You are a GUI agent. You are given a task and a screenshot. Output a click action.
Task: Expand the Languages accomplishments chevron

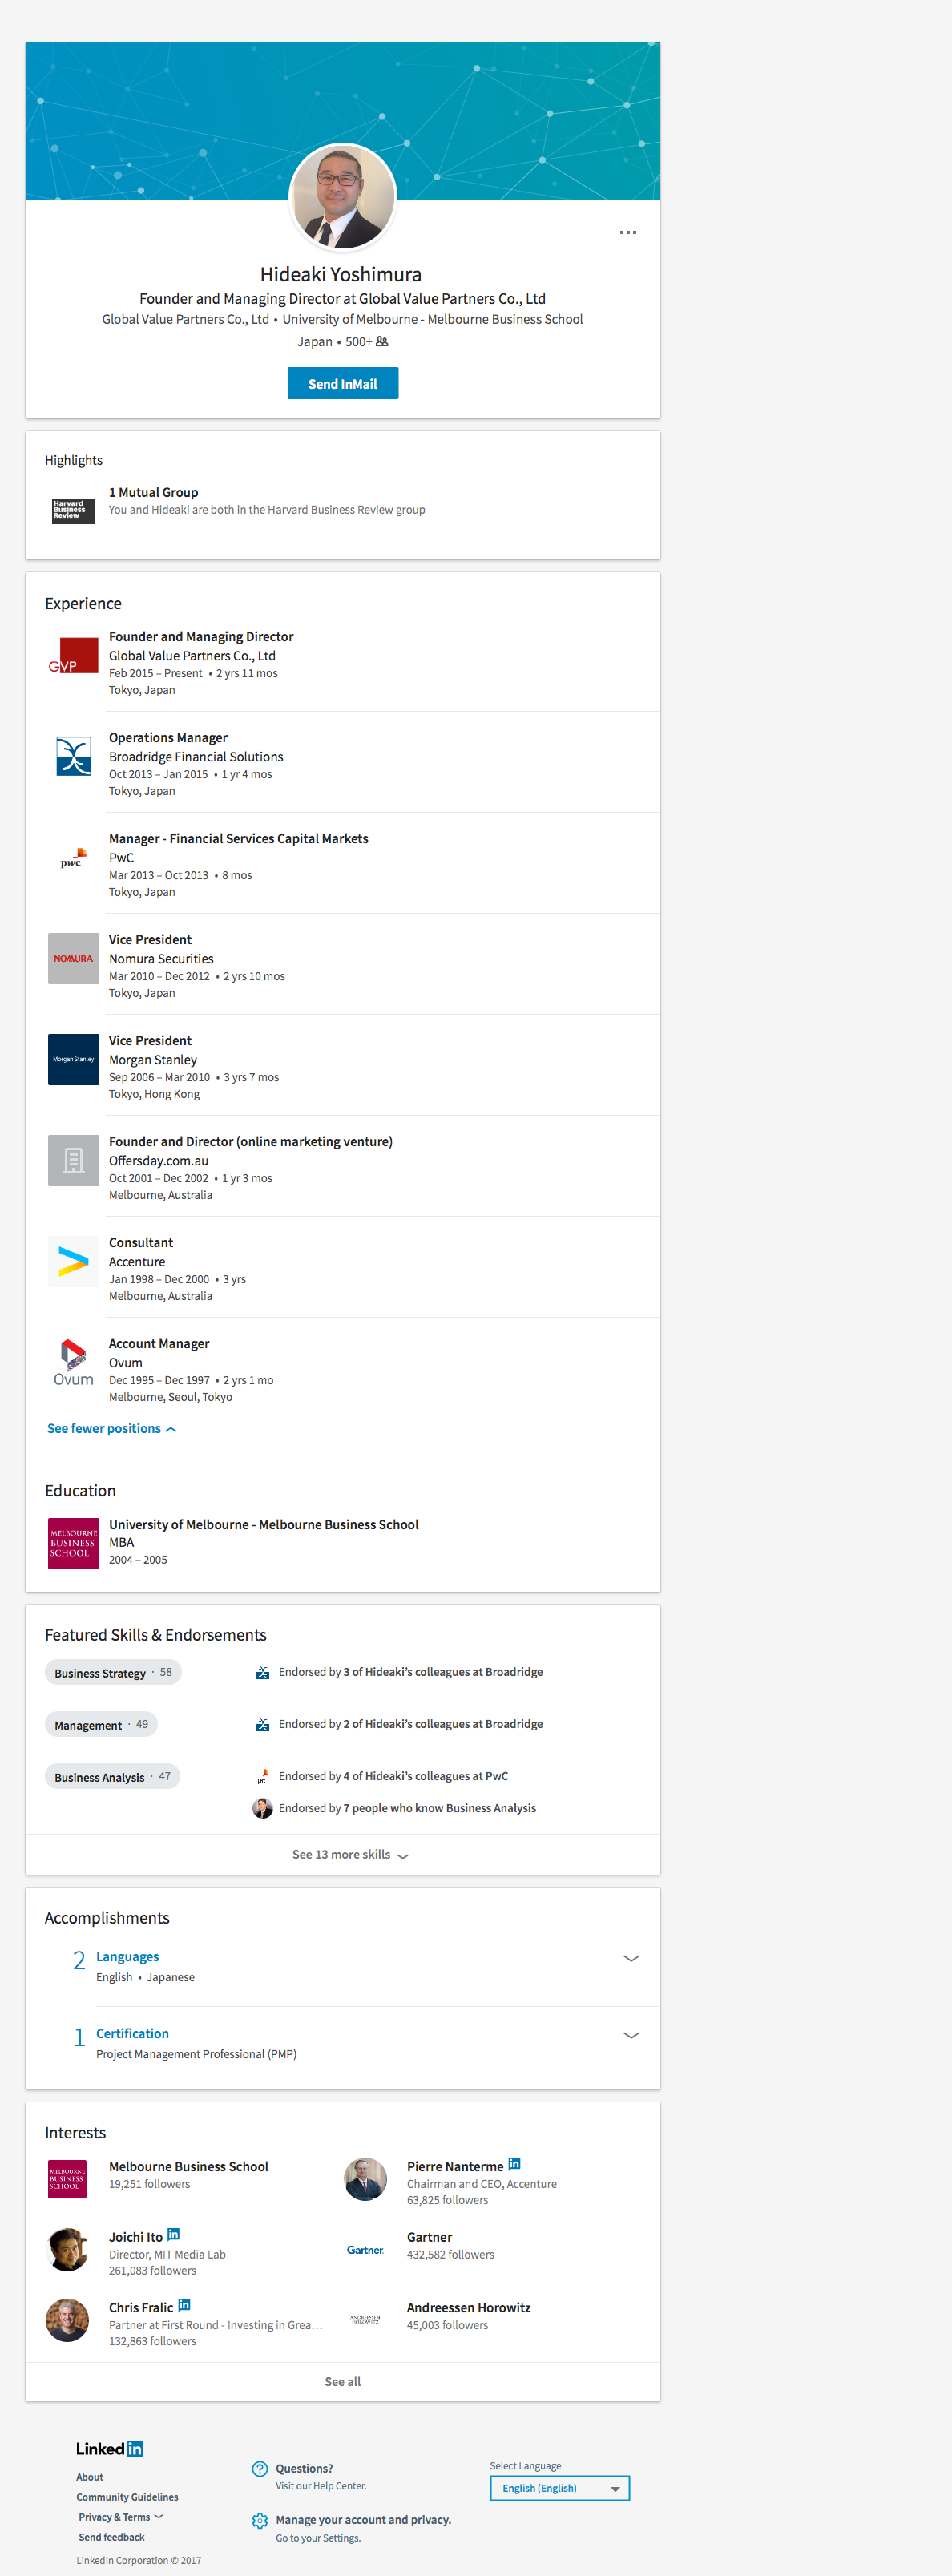[x=630, y=1958]
